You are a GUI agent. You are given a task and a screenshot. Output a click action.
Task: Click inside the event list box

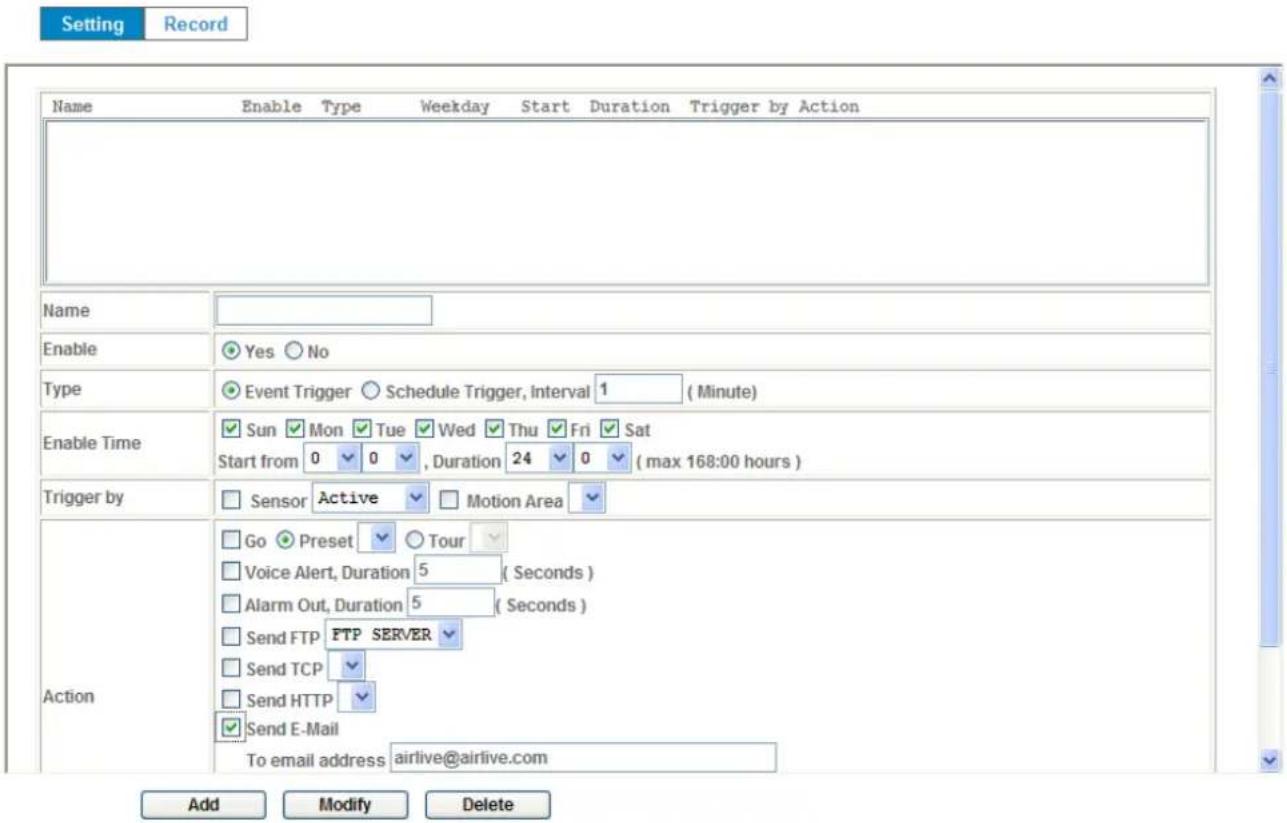626,202
